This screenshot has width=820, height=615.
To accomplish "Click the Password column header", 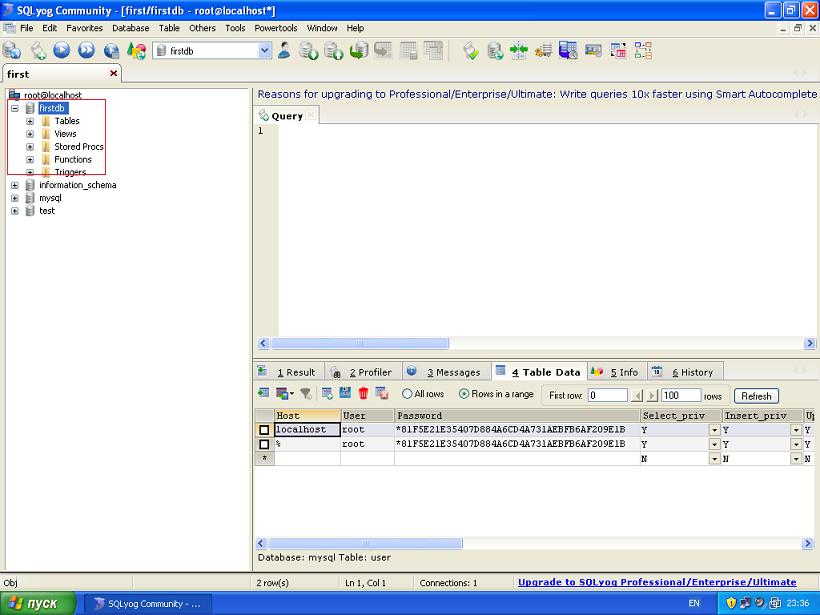I will click(x=517, y=416).
